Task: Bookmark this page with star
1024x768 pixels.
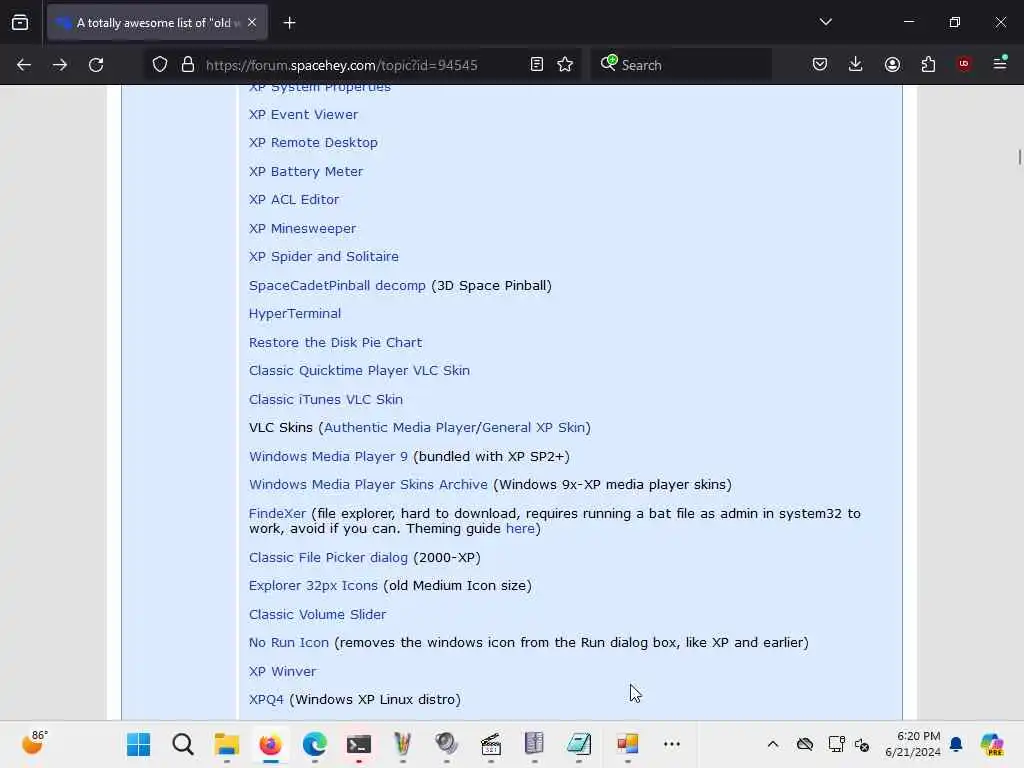Action: coord(565,65)
